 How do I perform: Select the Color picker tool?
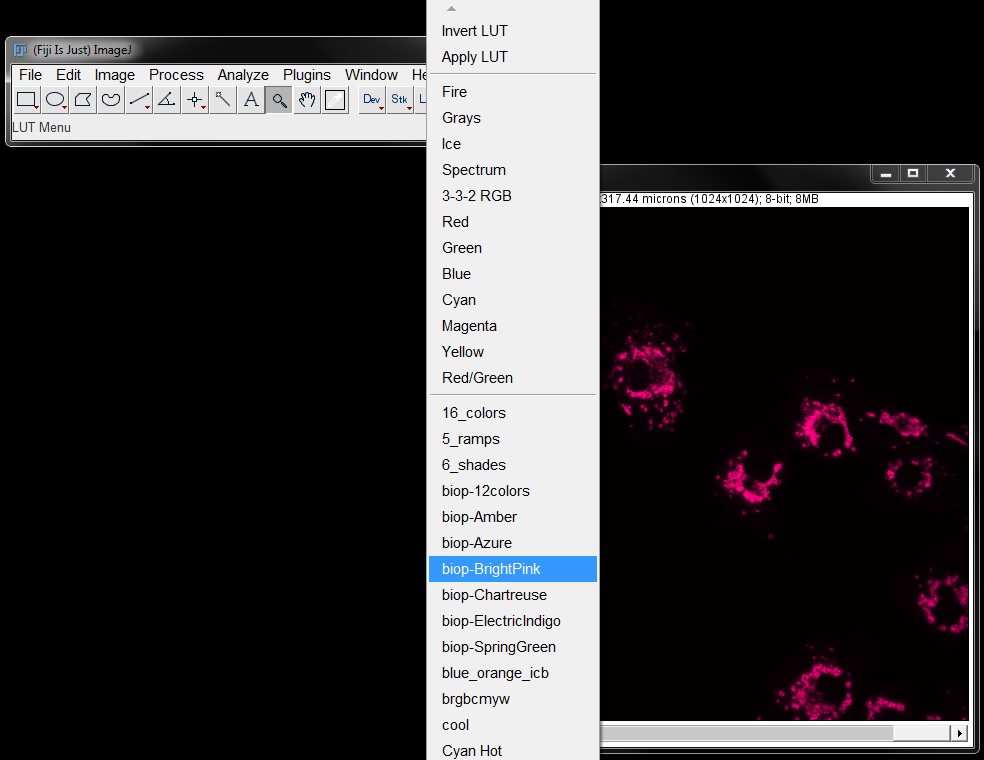335,100
